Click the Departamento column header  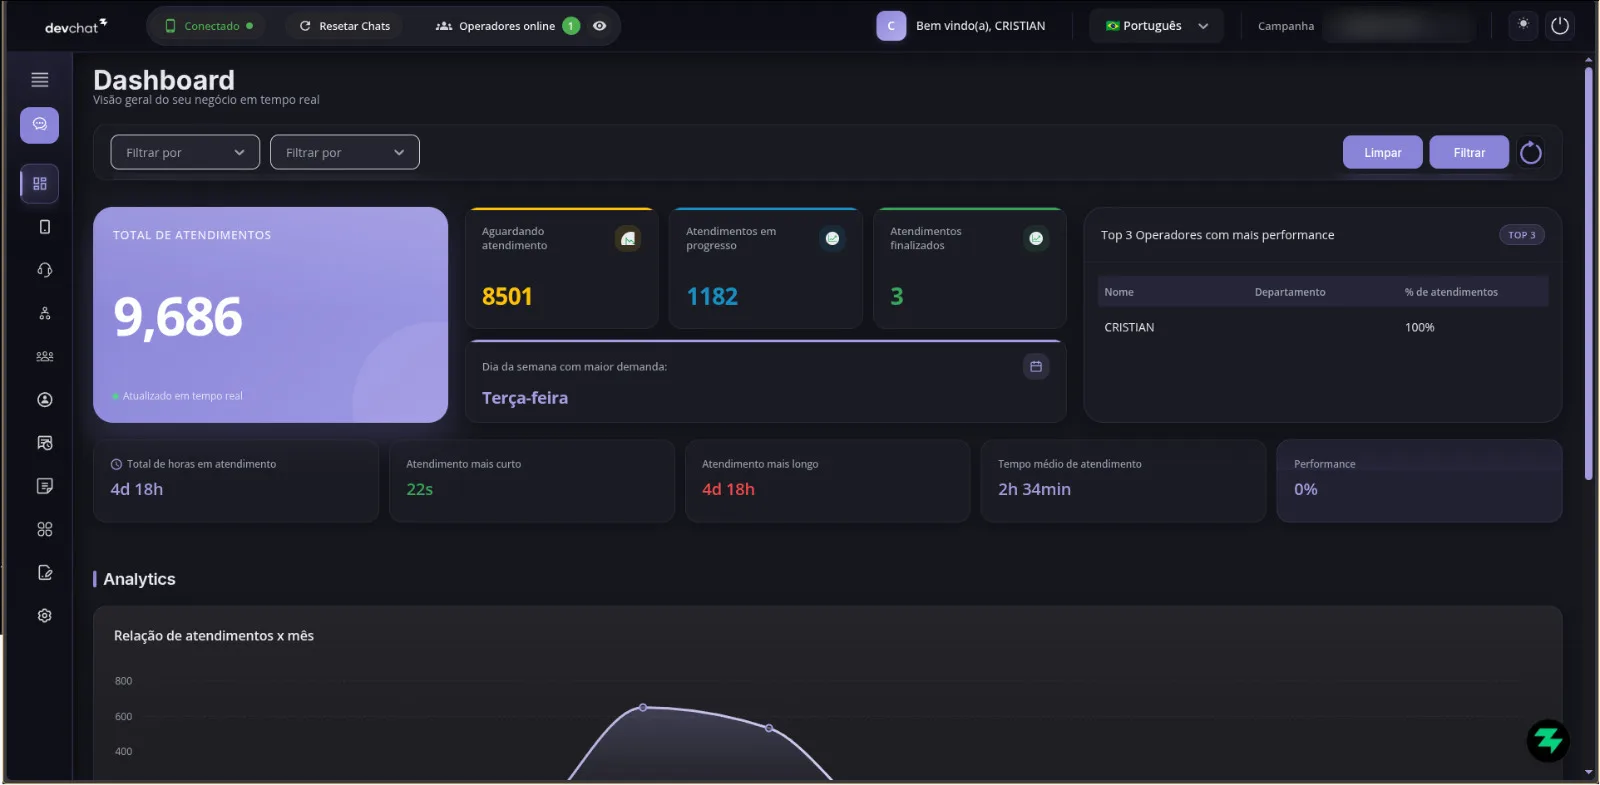point(1290,292)
